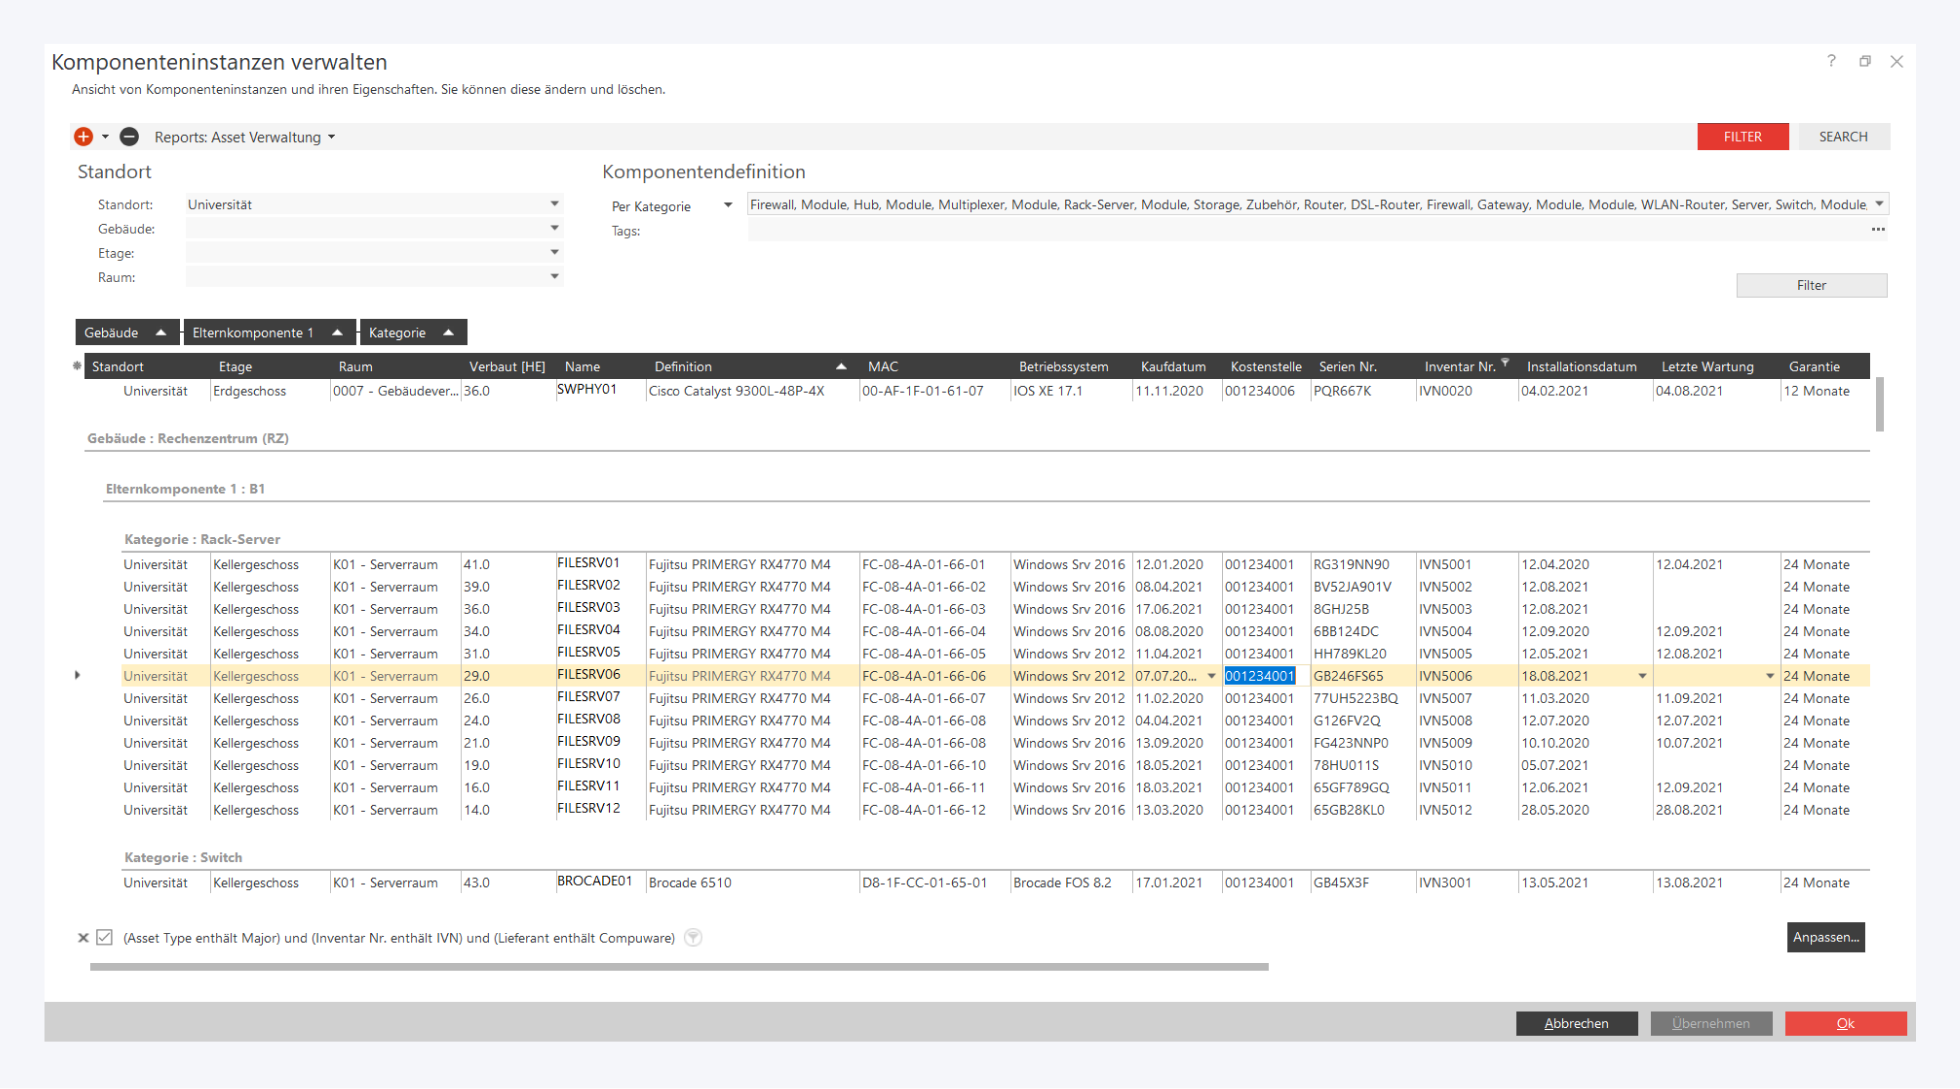
Task: Click the red add component plus icon
Action: pyautogui.click(x=83, y=137)
